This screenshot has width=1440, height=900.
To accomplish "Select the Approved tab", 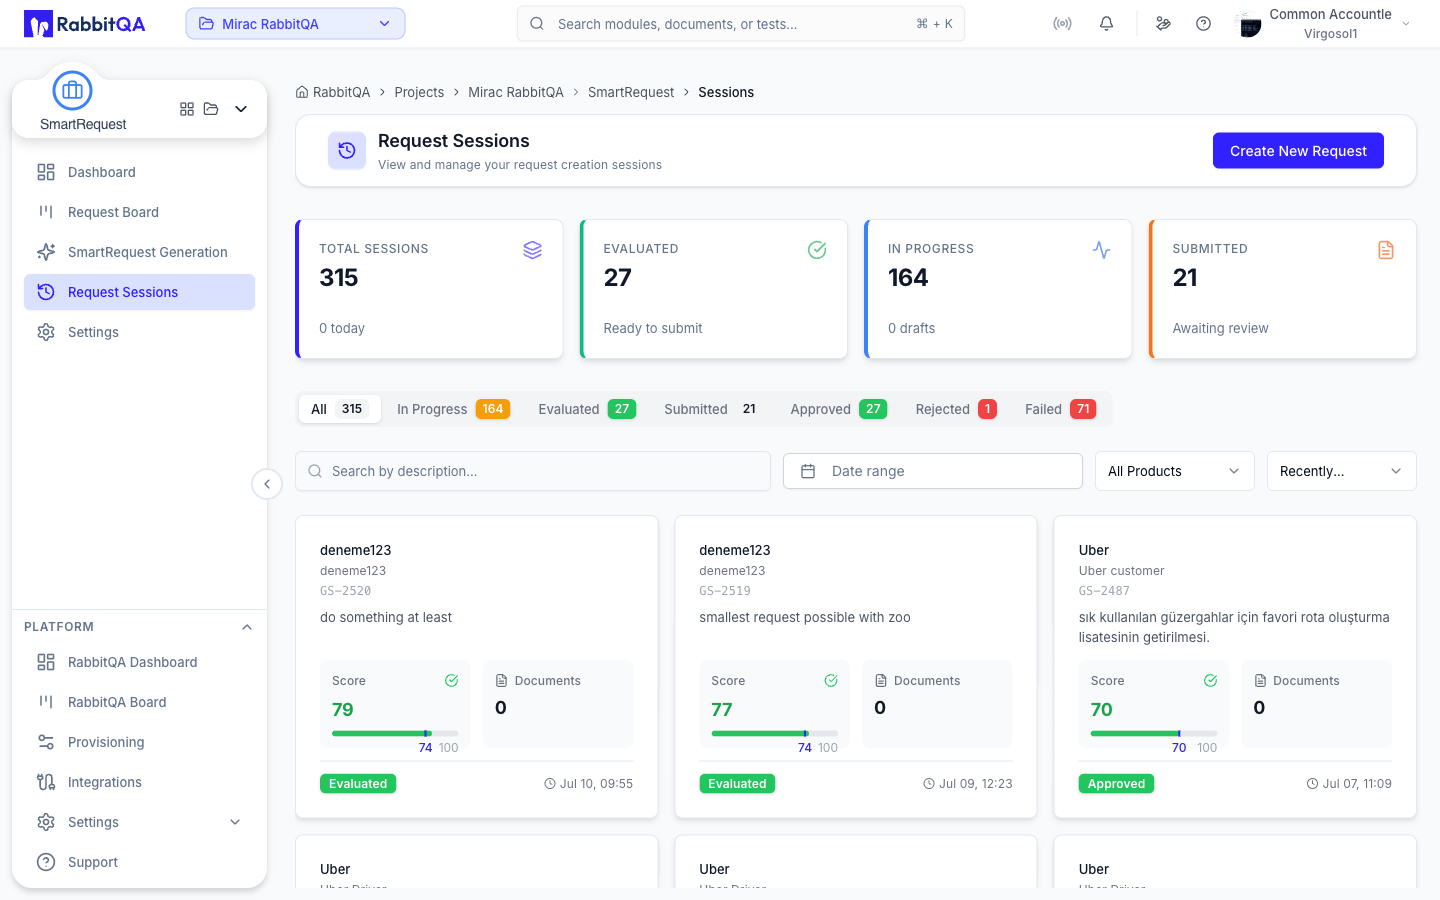I will point(839,409).
